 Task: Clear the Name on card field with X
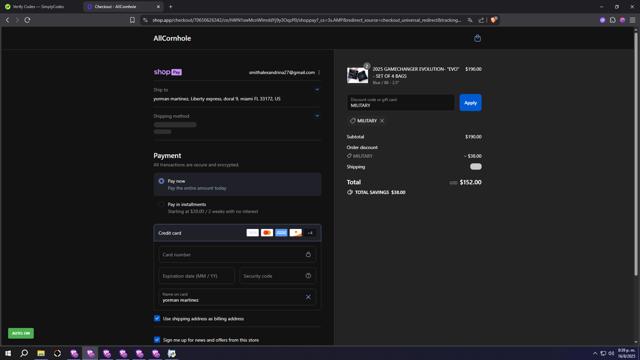308,297
